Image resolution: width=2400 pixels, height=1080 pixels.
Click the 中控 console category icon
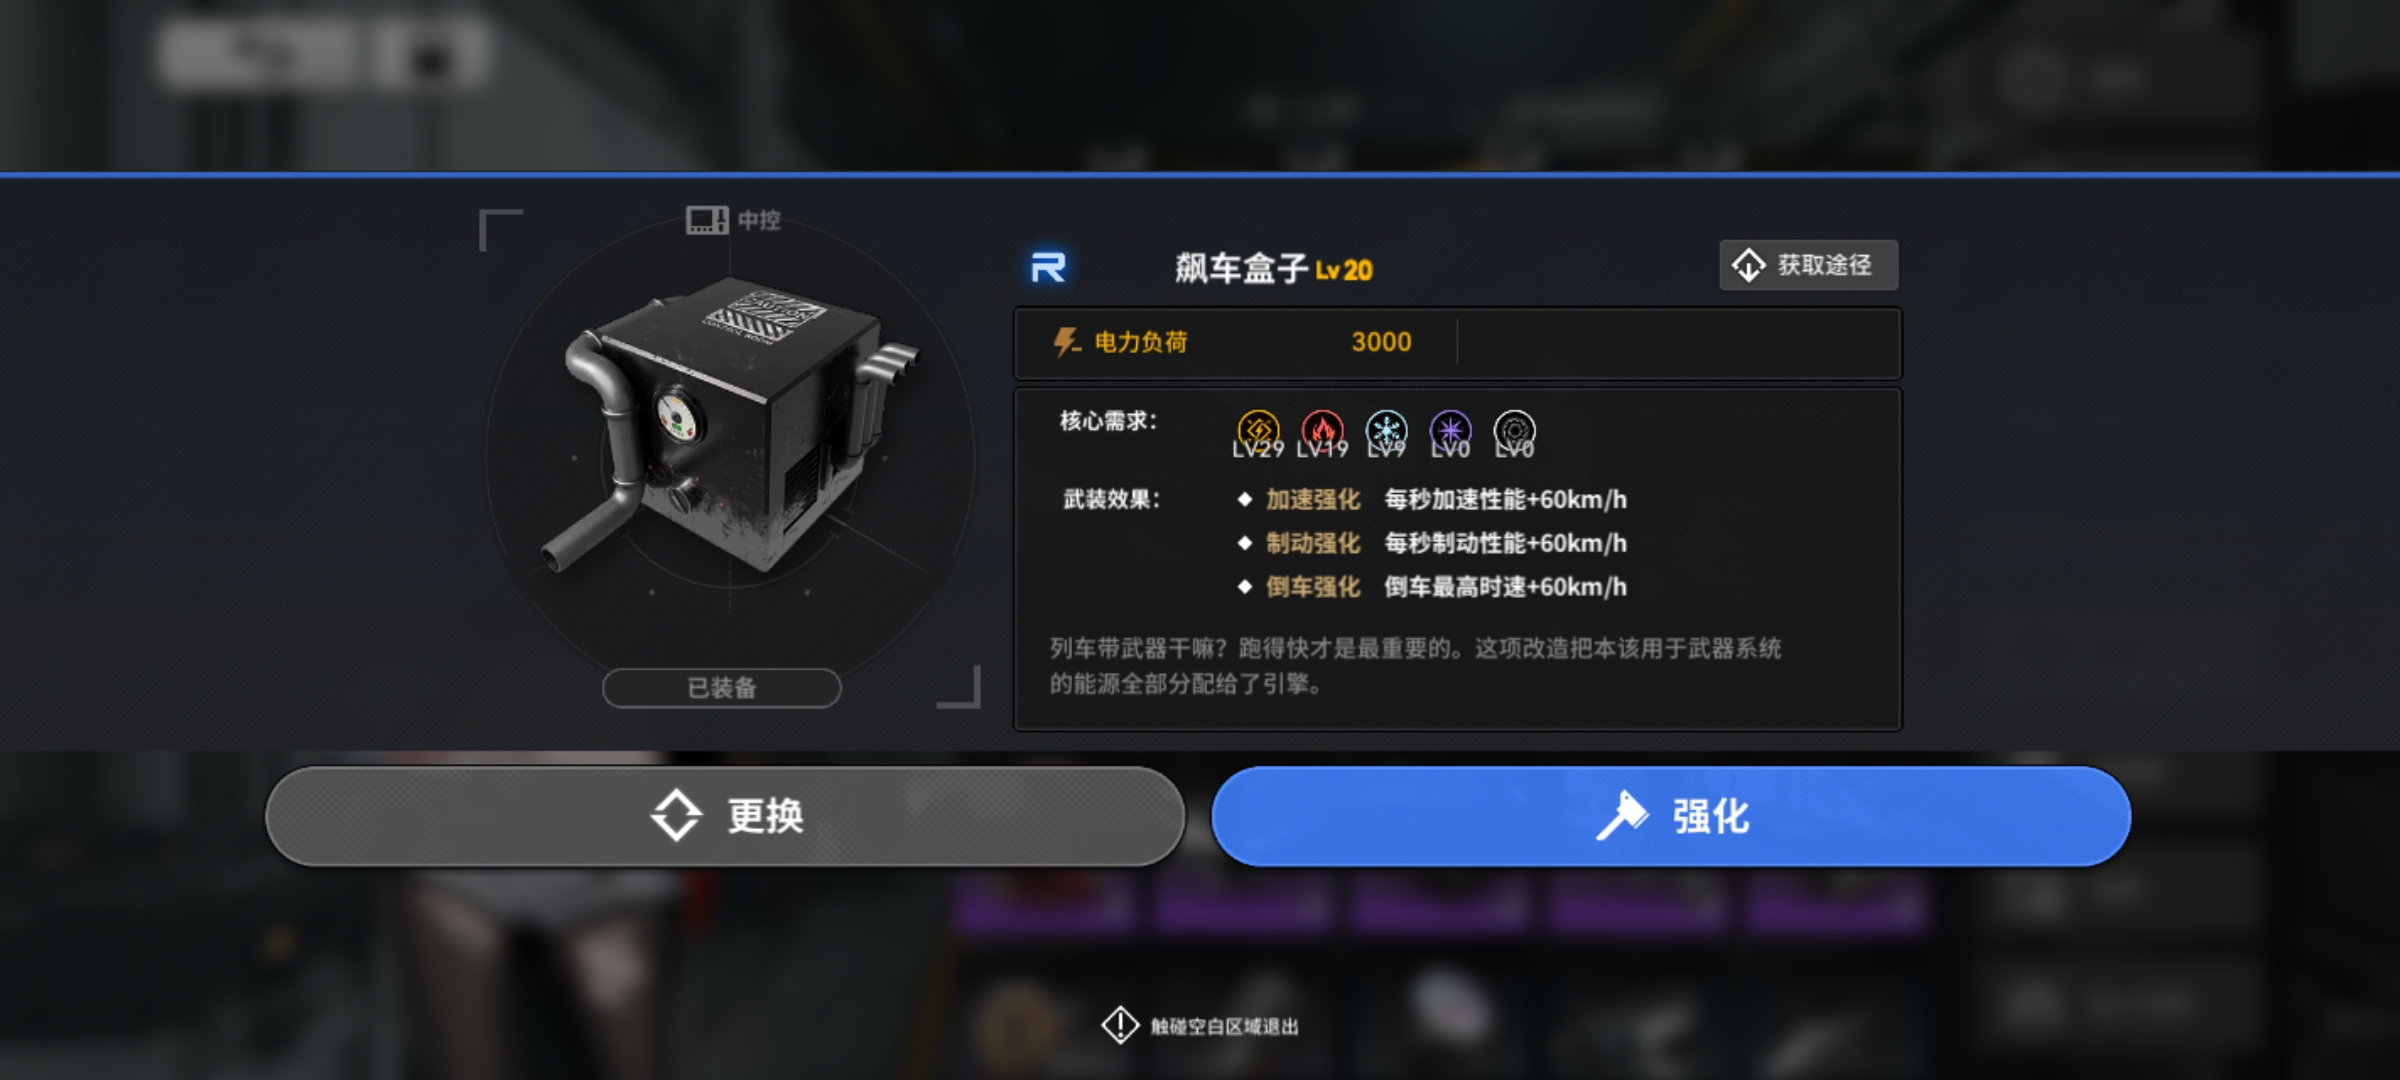[x=707, y=220]
